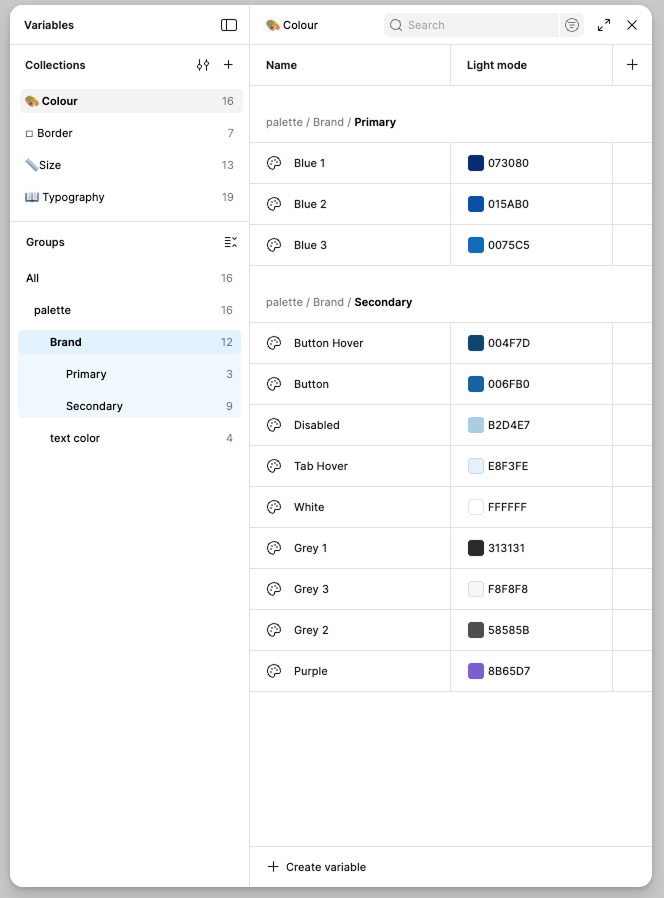Collapse the palette group

click(x=52, y=310)
